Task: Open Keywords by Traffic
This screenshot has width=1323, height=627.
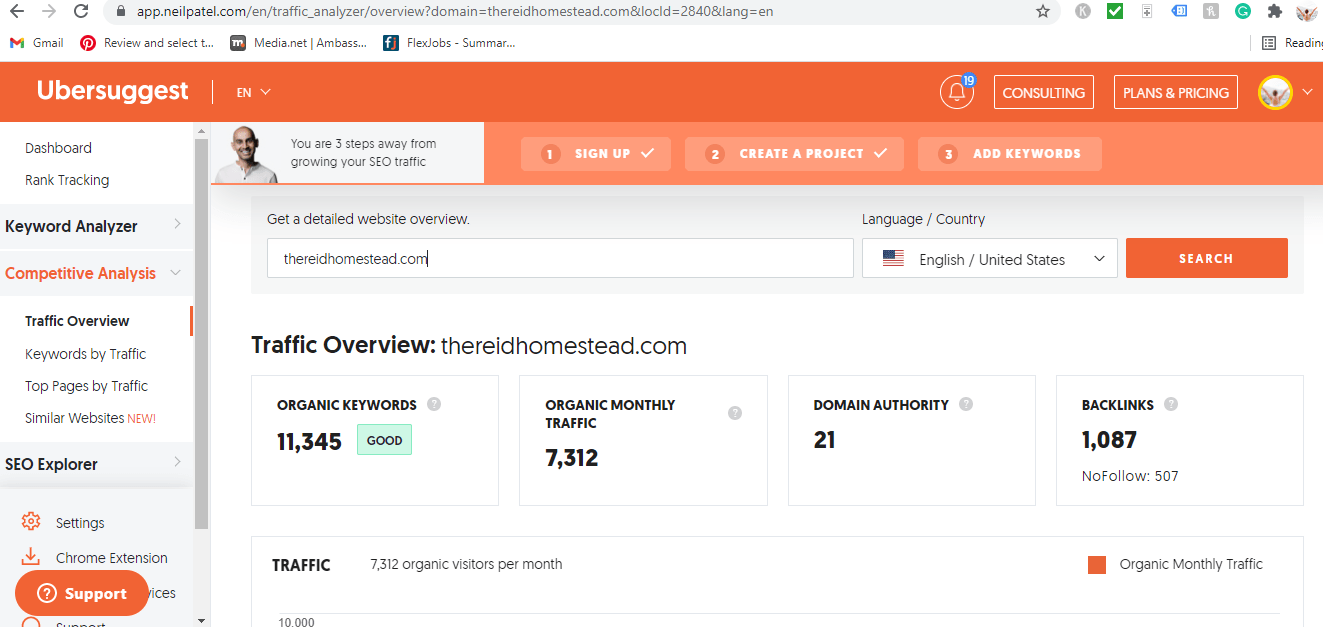Action: 85,354
